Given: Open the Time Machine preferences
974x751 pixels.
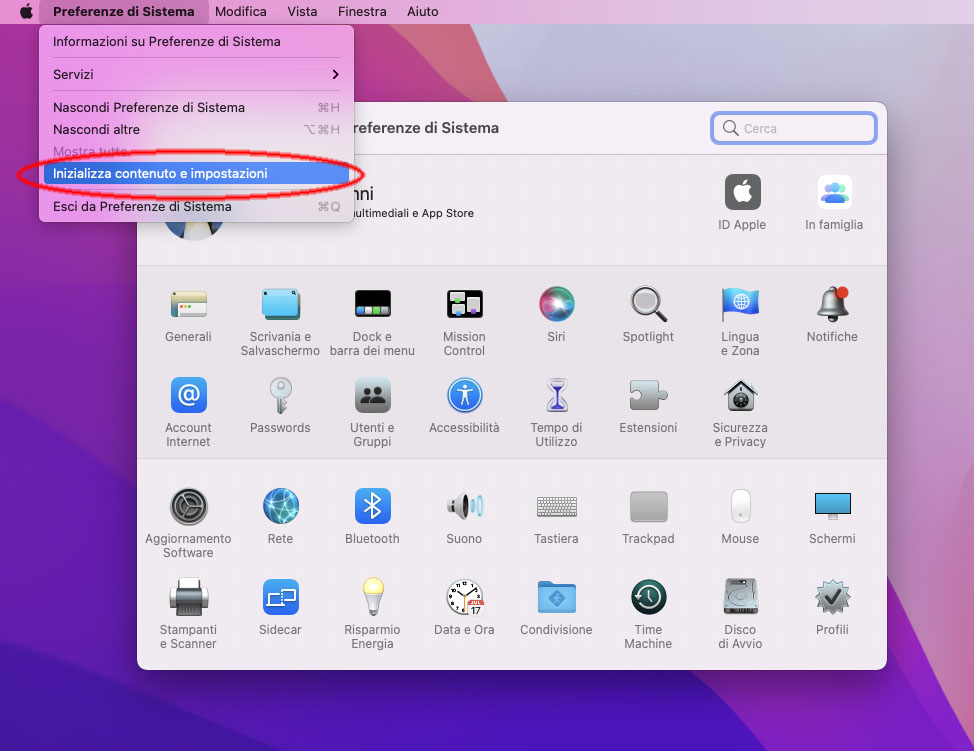Looking at the screenshot, I should [648, 597].
